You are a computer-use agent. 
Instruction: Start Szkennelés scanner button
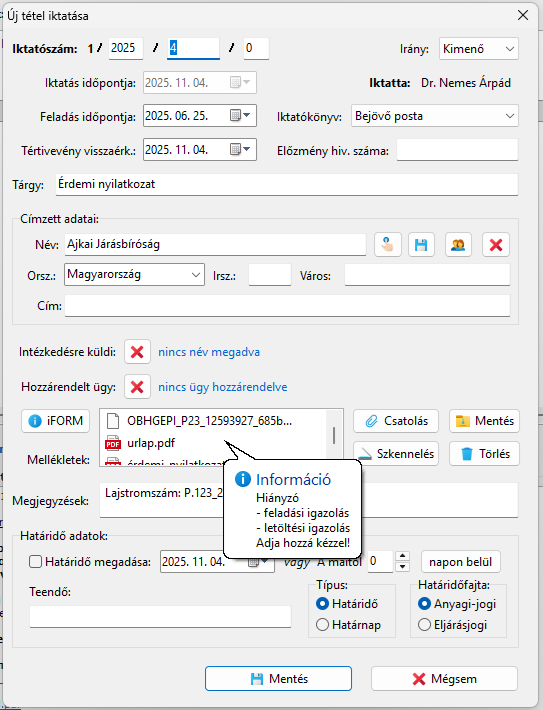396,454
